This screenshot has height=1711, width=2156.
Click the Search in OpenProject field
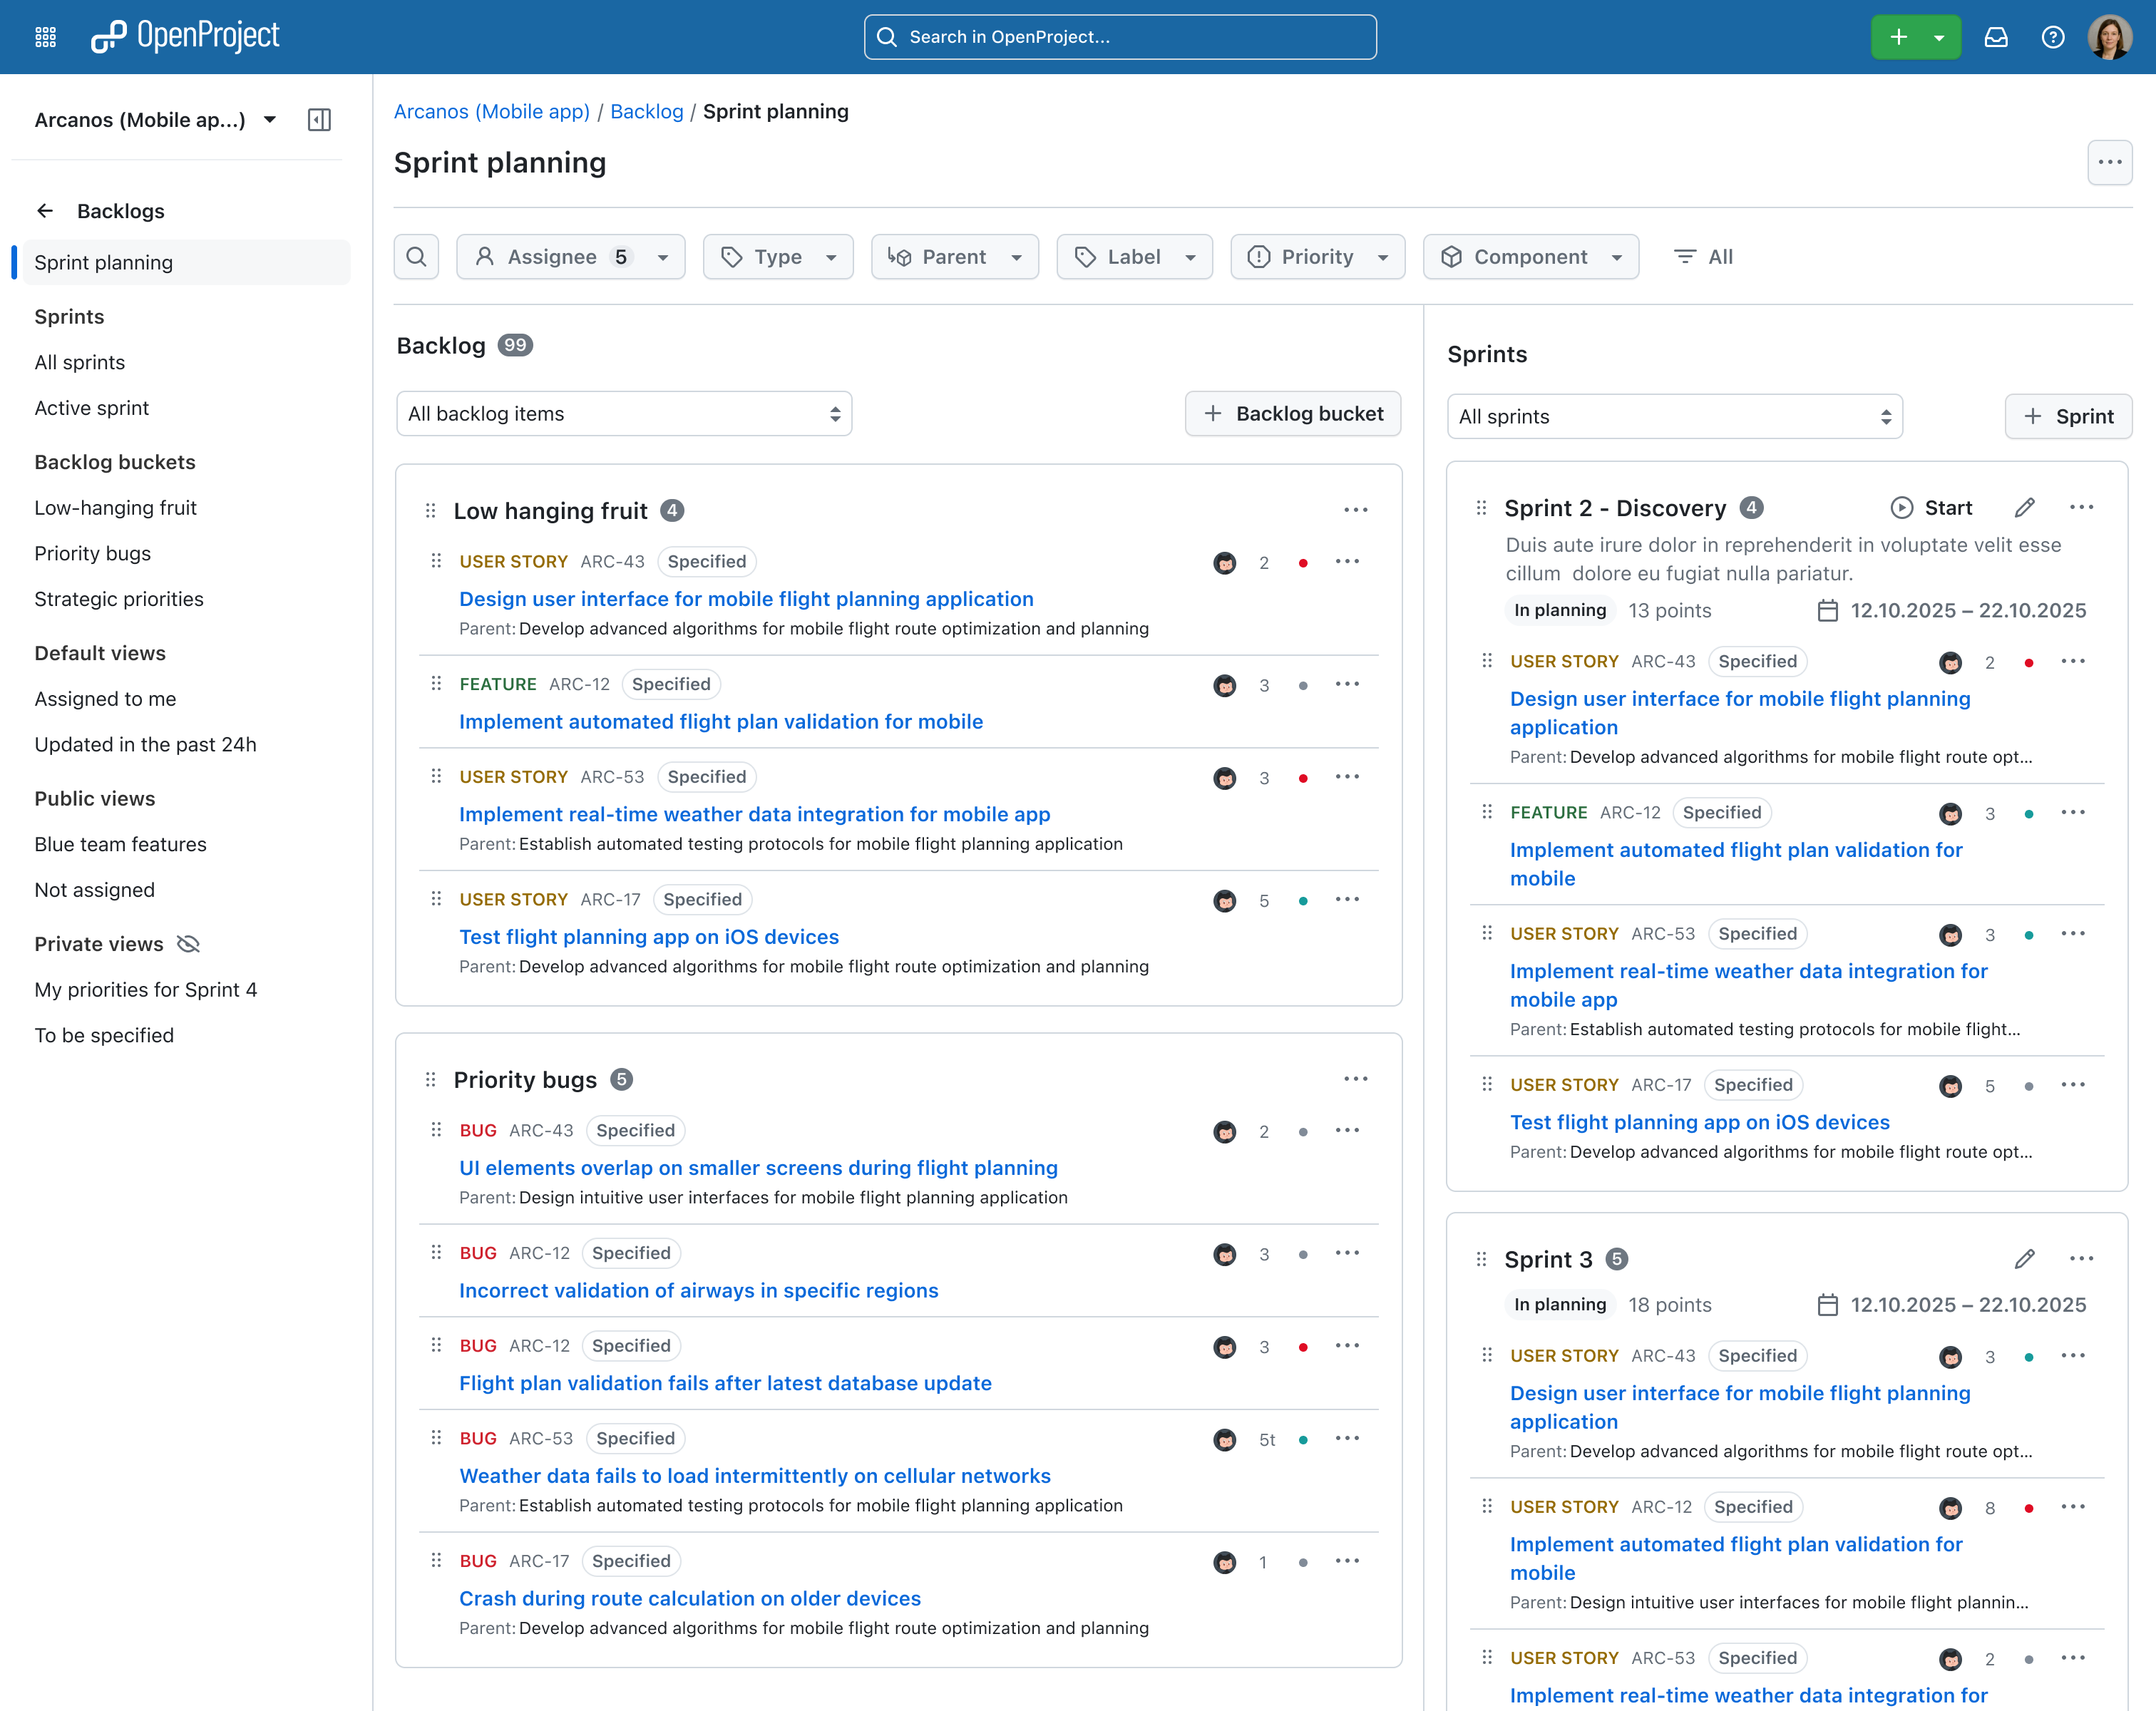tap(1119, 36)
